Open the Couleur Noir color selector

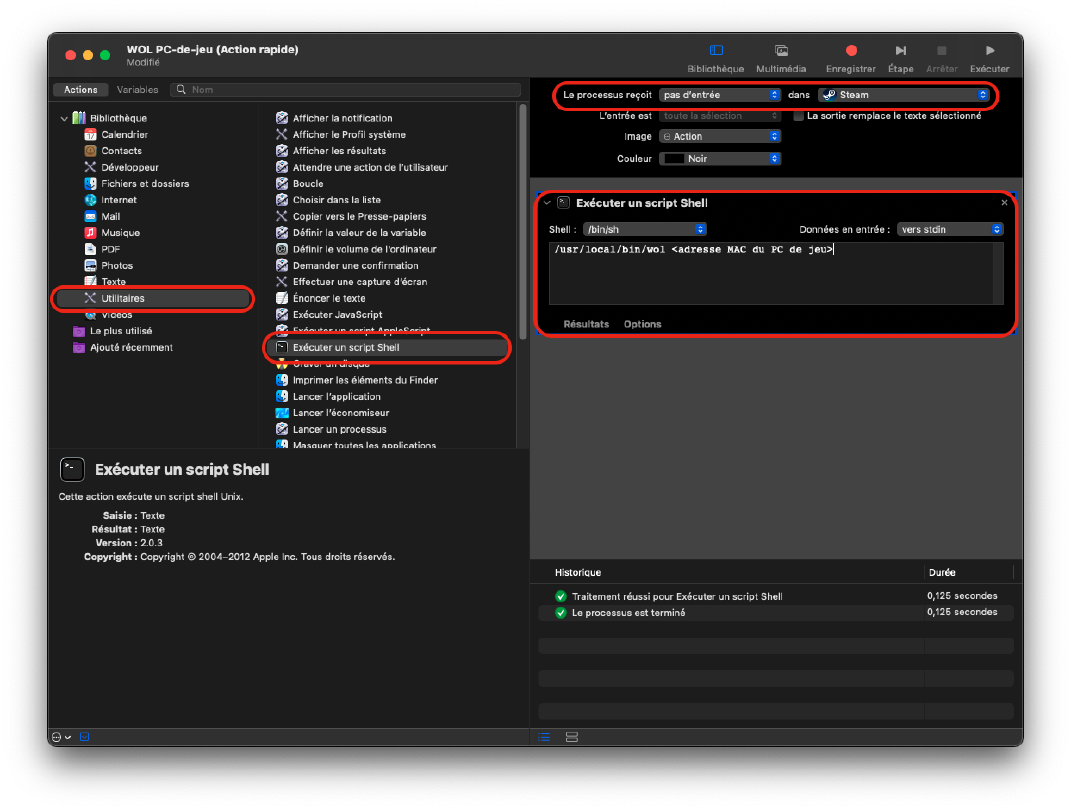(x=720, y=158)
